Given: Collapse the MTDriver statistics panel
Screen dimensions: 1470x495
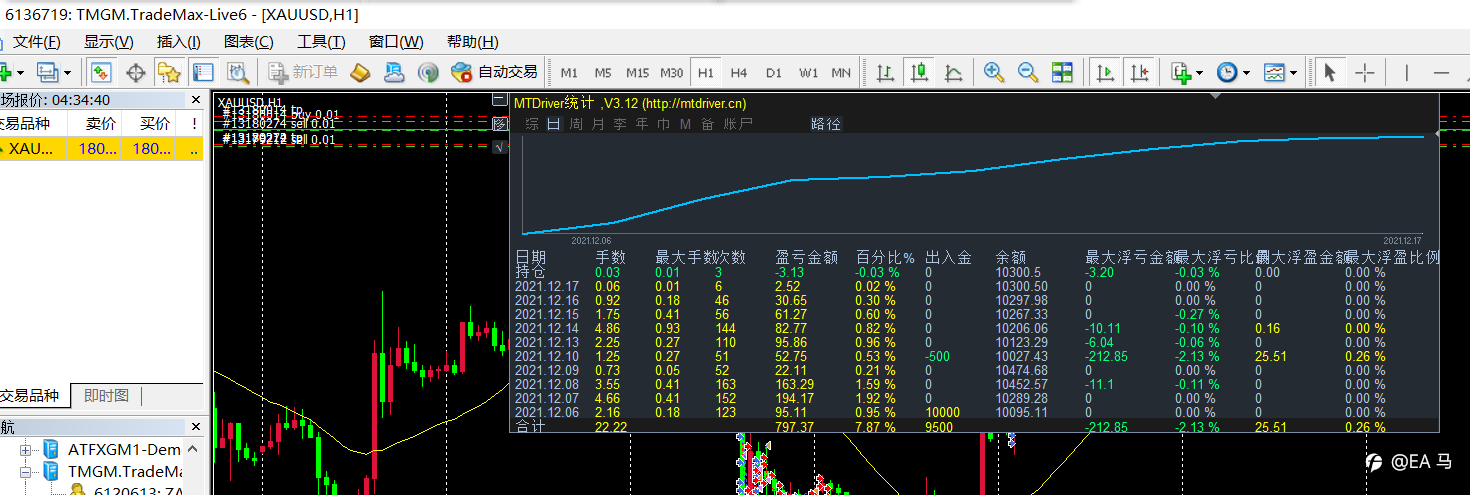Looking at the screenshot, I should click(x=499, y=101).
